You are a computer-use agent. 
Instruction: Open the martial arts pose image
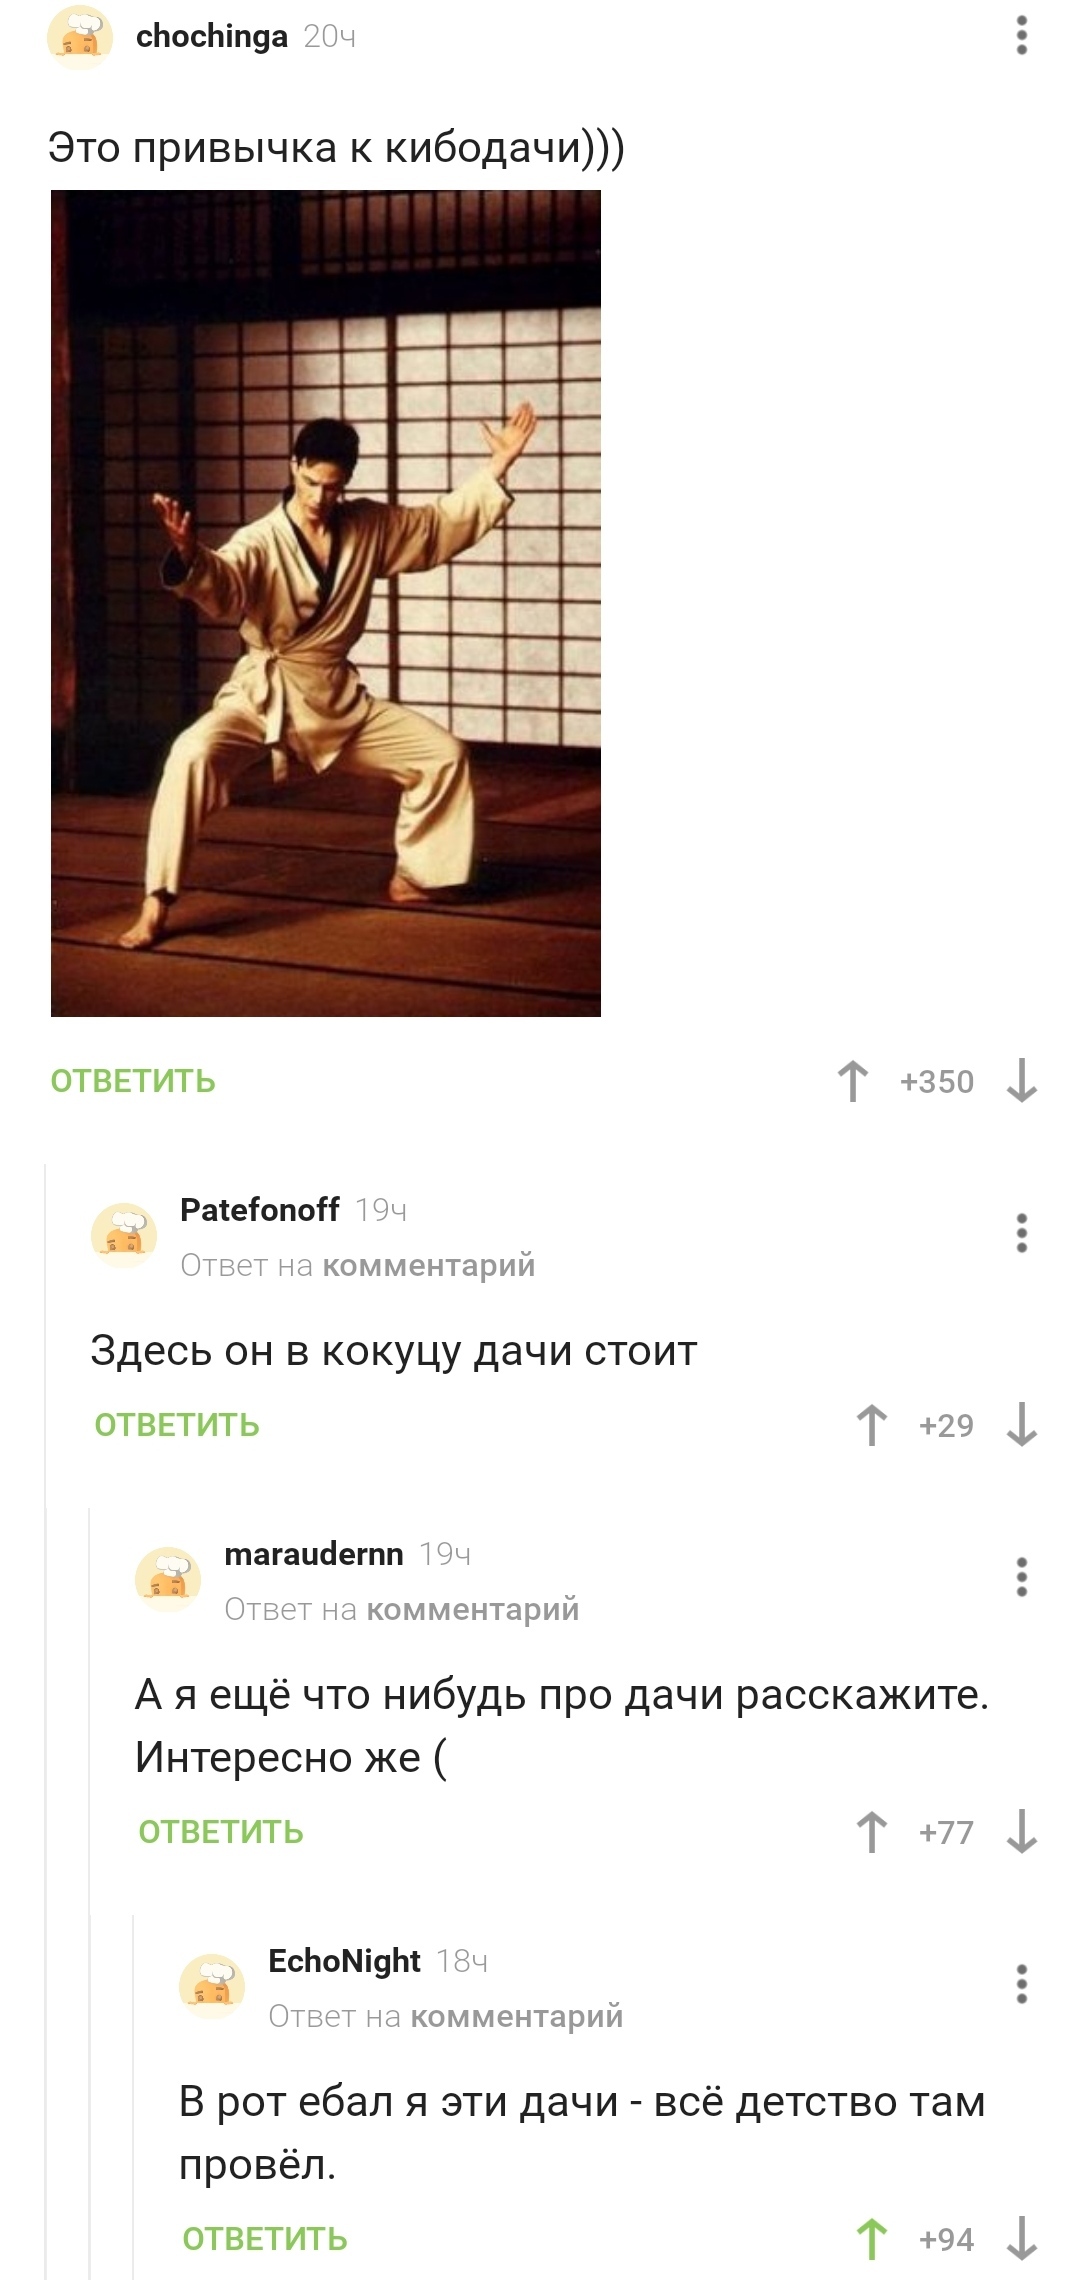(x=326, y=603)
